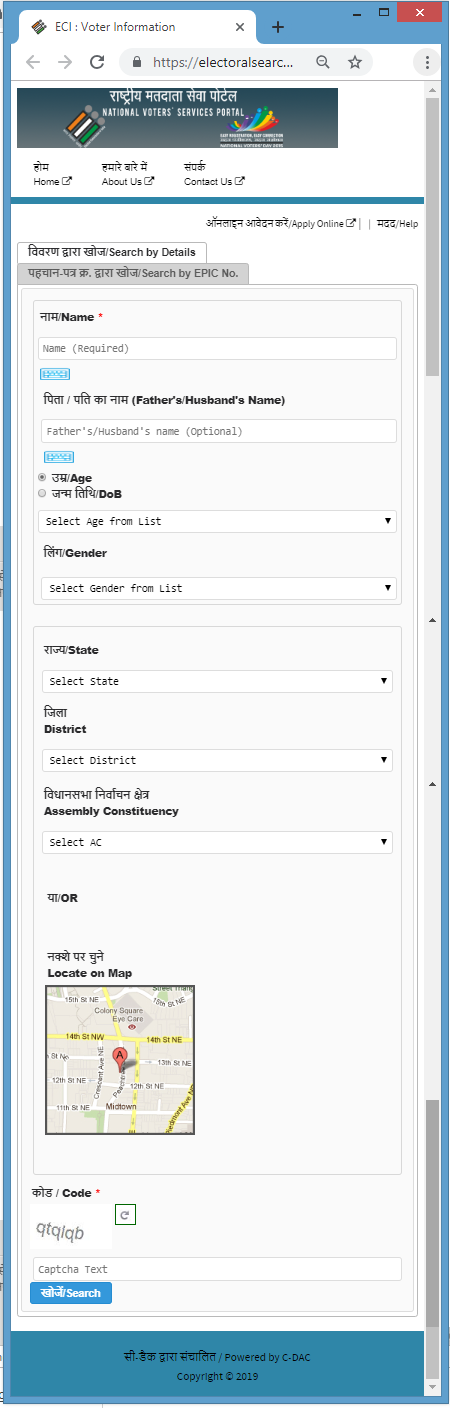Screen dimensions: 451x1408
Task: Bookmark this page with the star icon
Action: coord(354,62)
